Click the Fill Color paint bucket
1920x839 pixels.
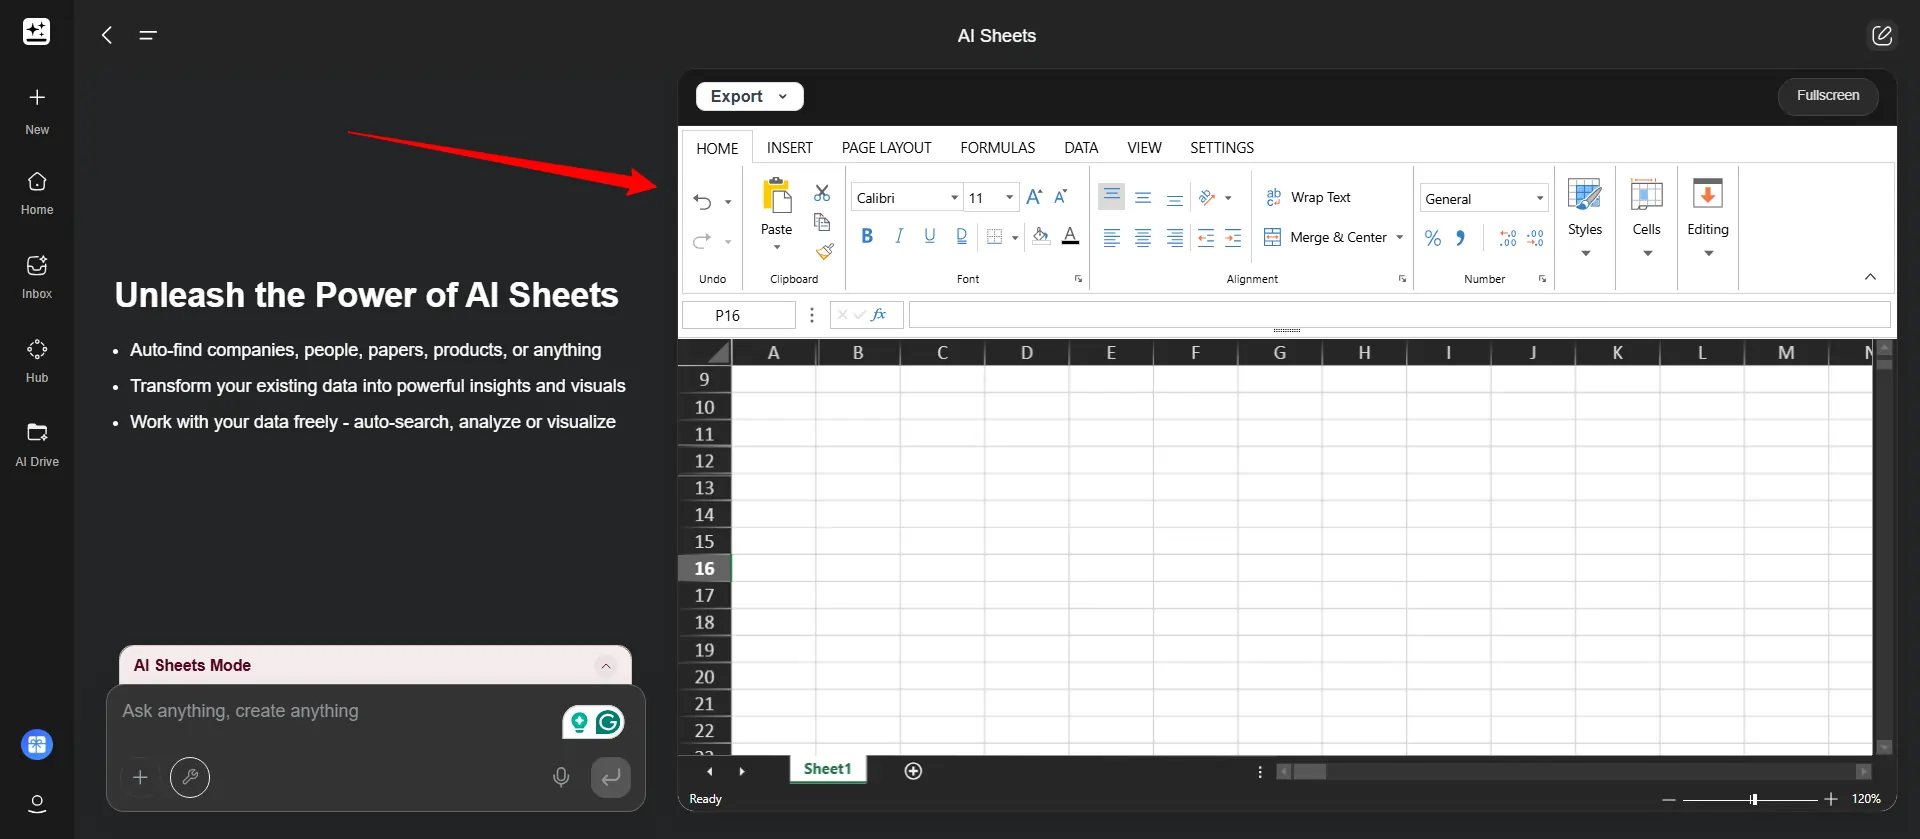pos(1041,236)
